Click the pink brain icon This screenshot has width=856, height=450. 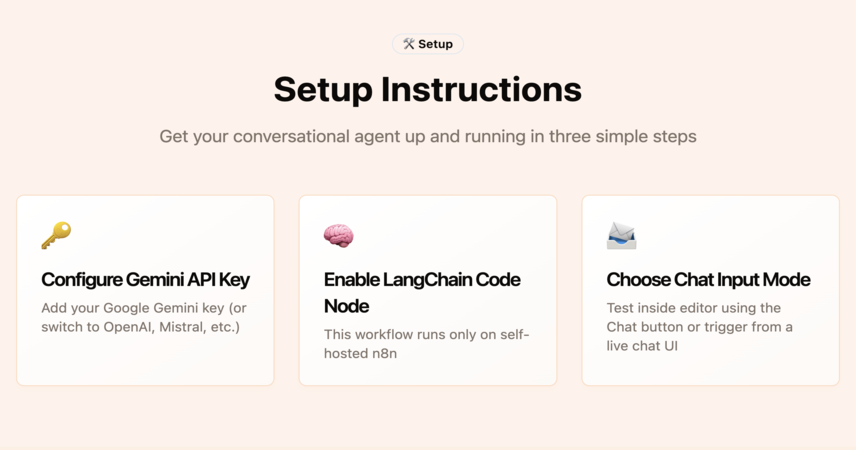[338, 235]
